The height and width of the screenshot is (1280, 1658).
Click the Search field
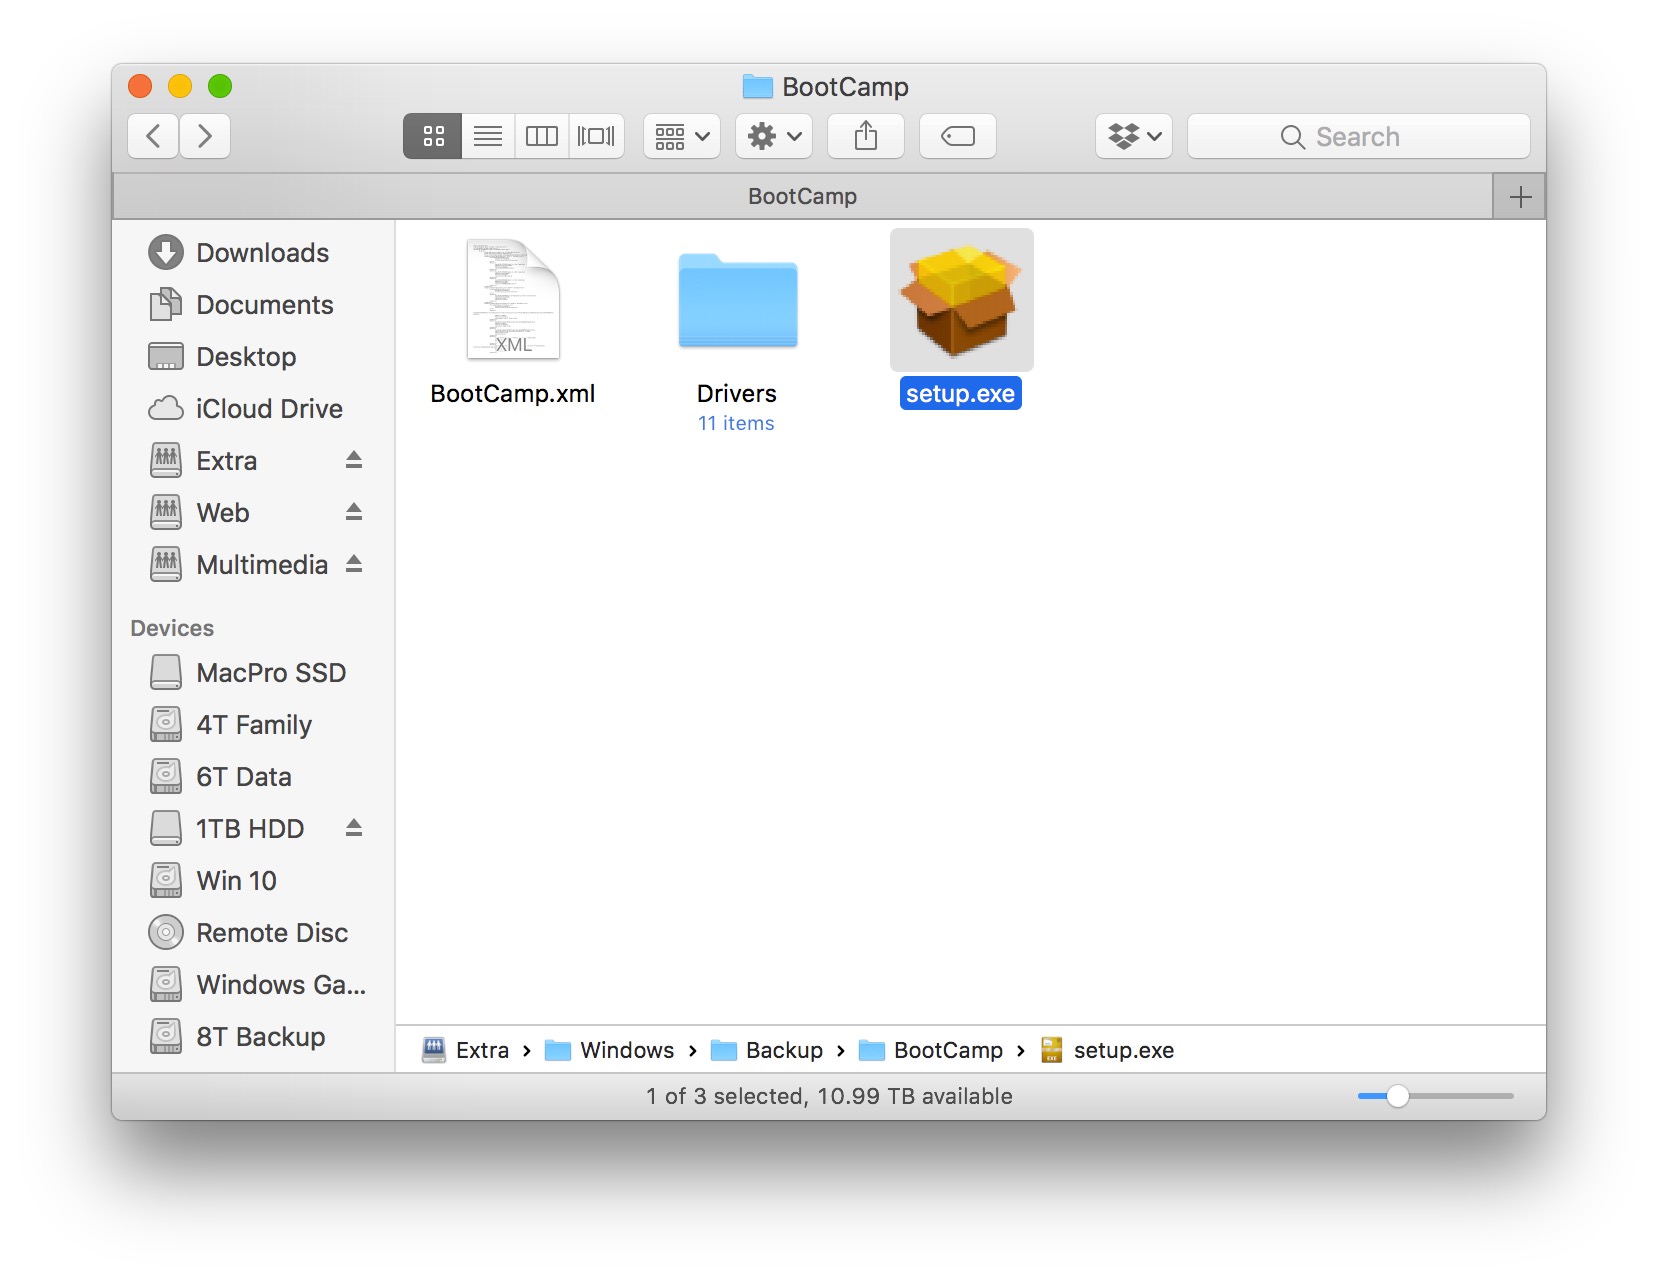[x=1358, y=136]
